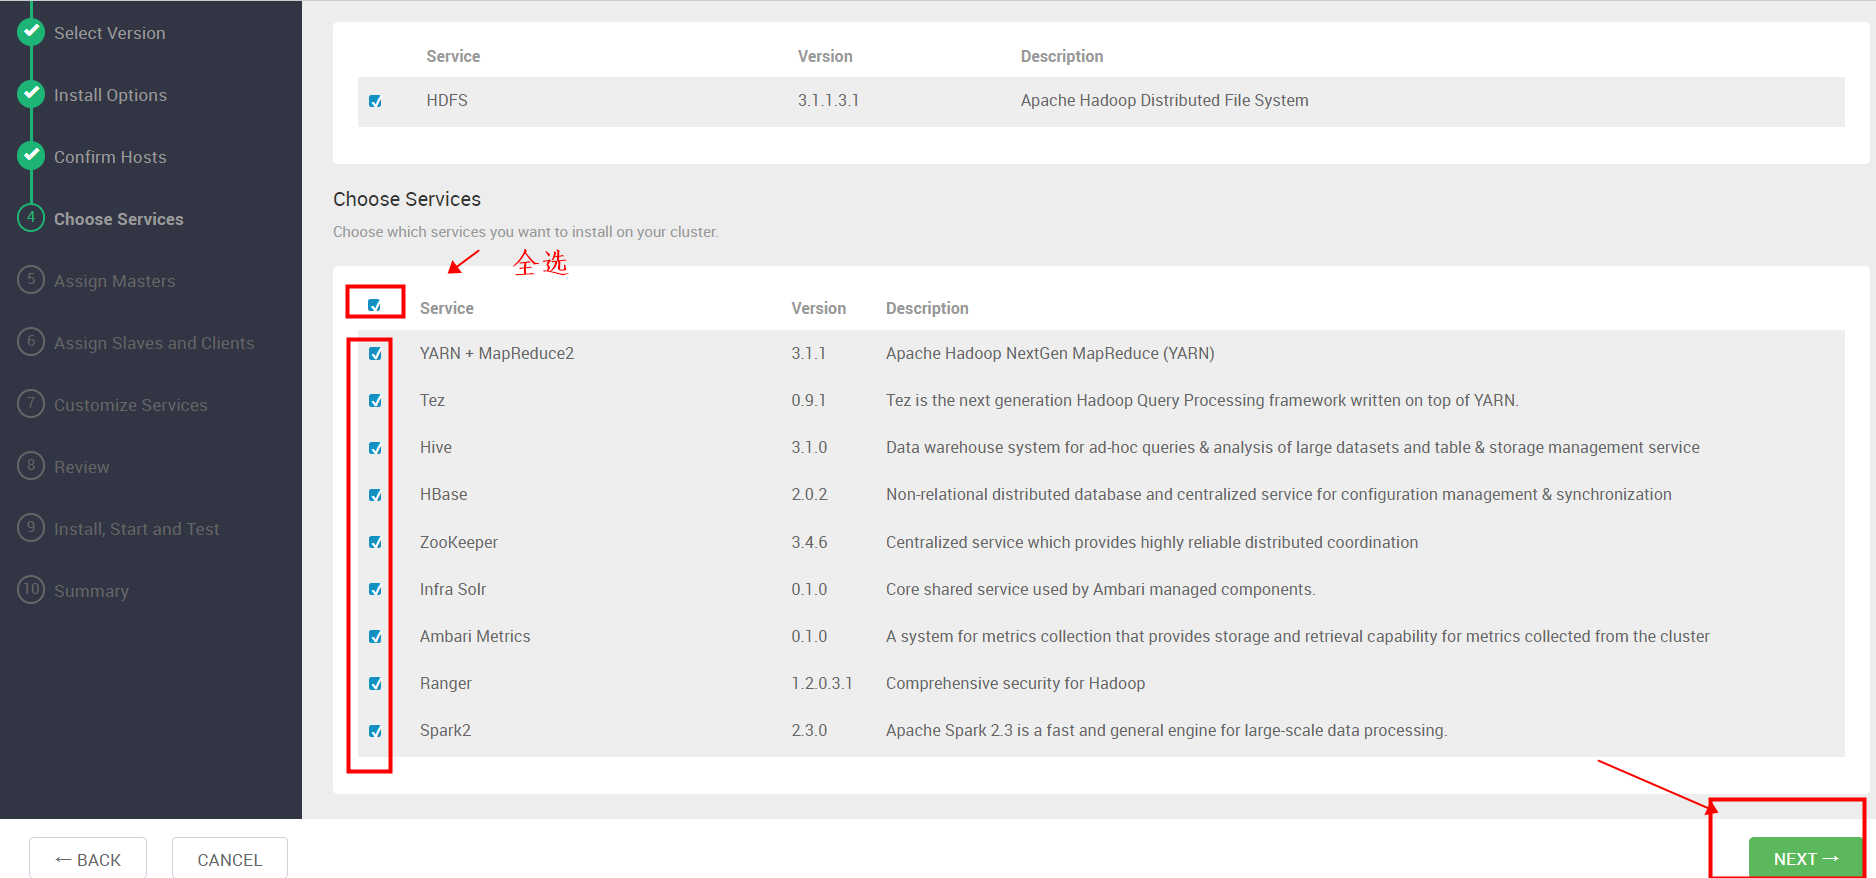Screen dimensions: 1876x878
Task: Click the HBase service name
Action: (444, 494)
